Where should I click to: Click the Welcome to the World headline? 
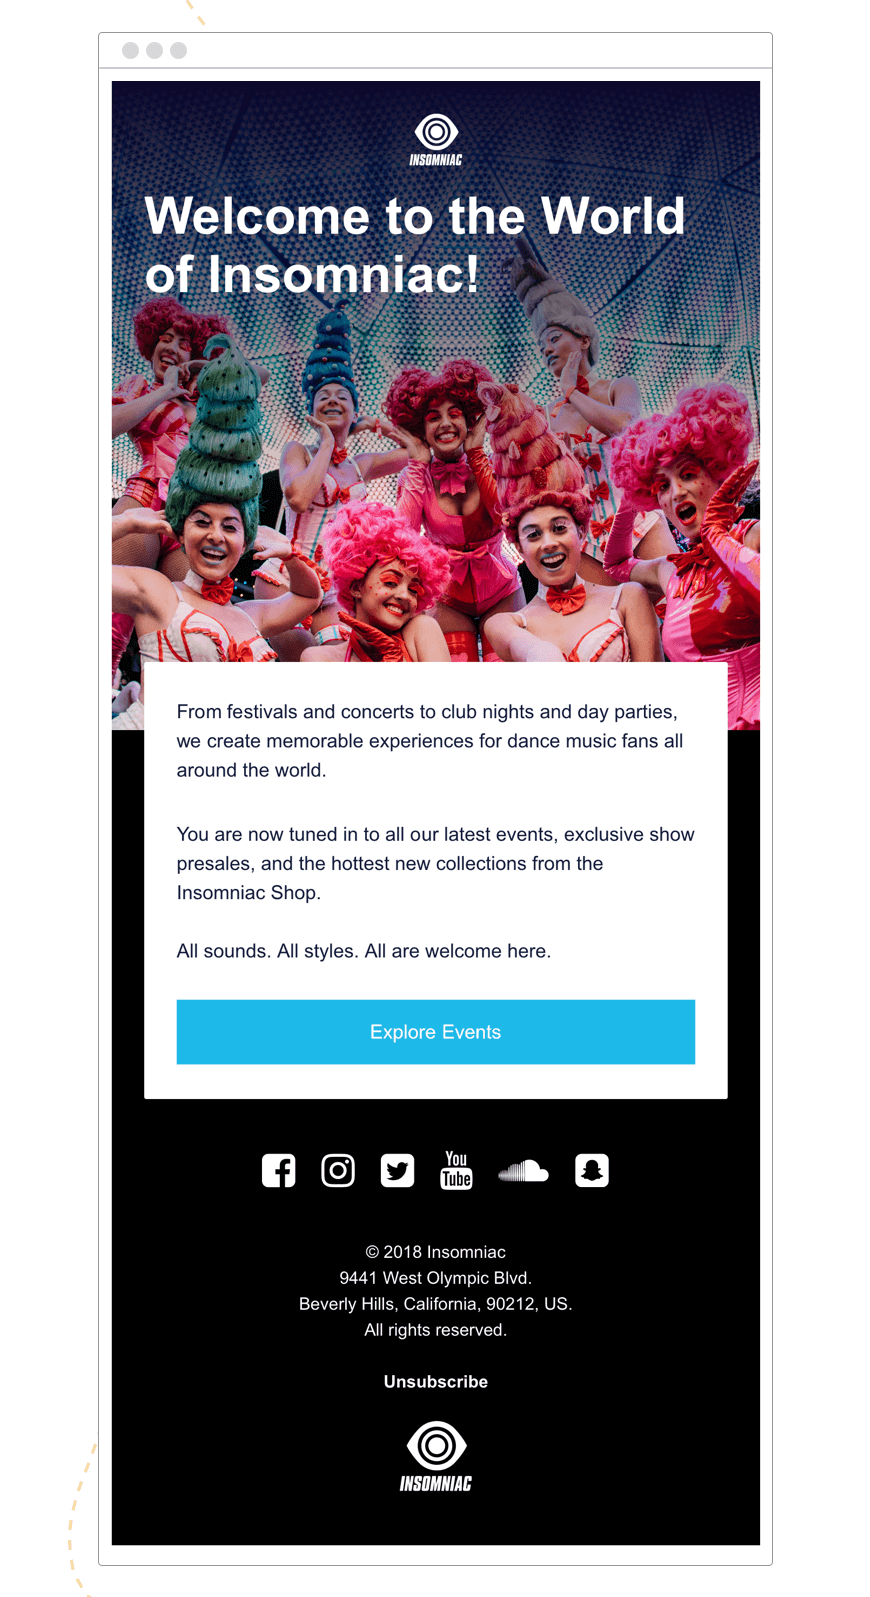(x=415, y=245)
